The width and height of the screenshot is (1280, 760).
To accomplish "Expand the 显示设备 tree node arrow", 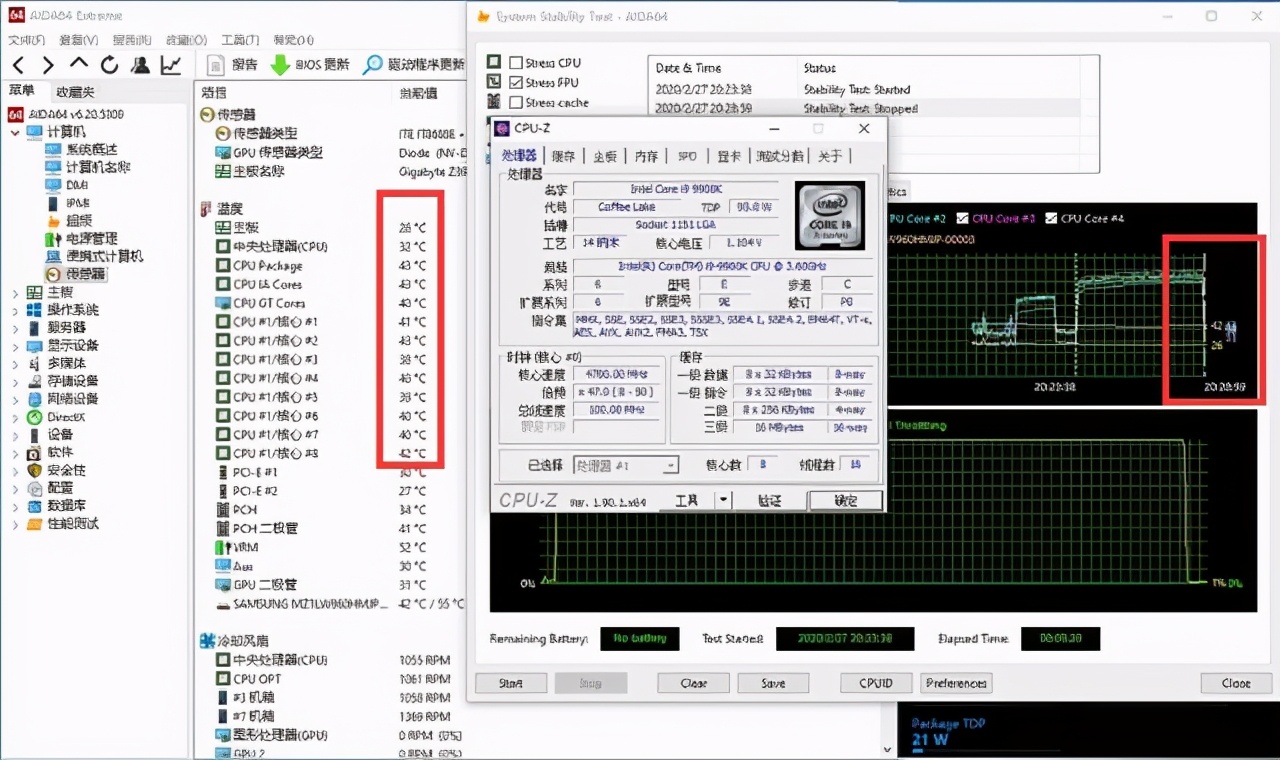I will pos(15,346).
